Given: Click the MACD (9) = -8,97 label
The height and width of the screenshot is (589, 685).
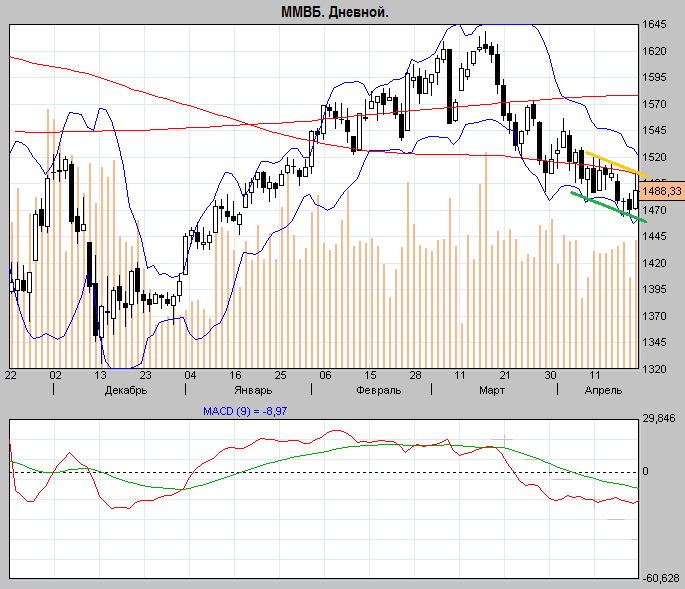Looking at the screenshot, I should [x=245, y=411].
